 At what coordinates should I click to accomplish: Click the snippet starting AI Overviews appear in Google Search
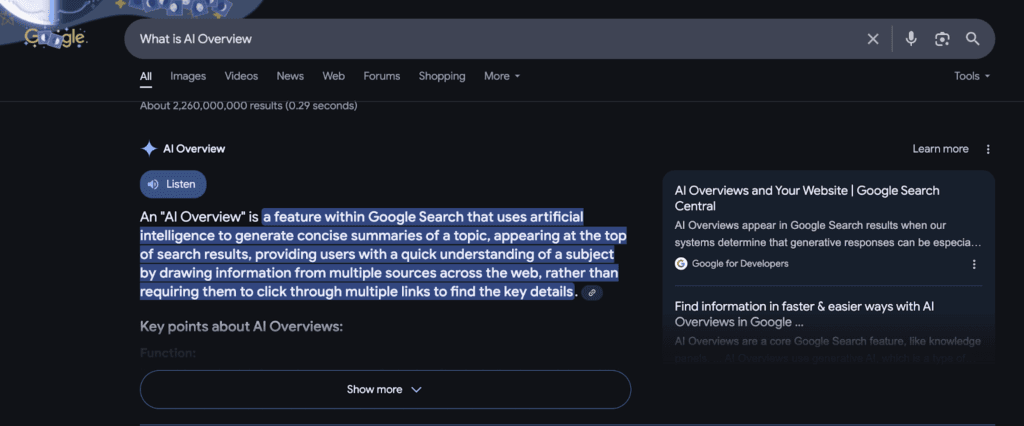tap(827, 234)
